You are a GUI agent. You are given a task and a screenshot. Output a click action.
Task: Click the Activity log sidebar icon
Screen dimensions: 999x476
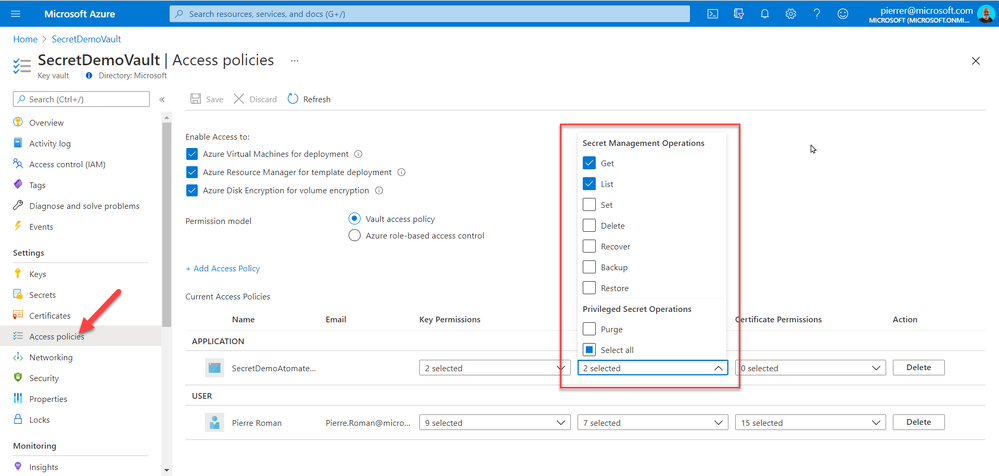(18, 143)
